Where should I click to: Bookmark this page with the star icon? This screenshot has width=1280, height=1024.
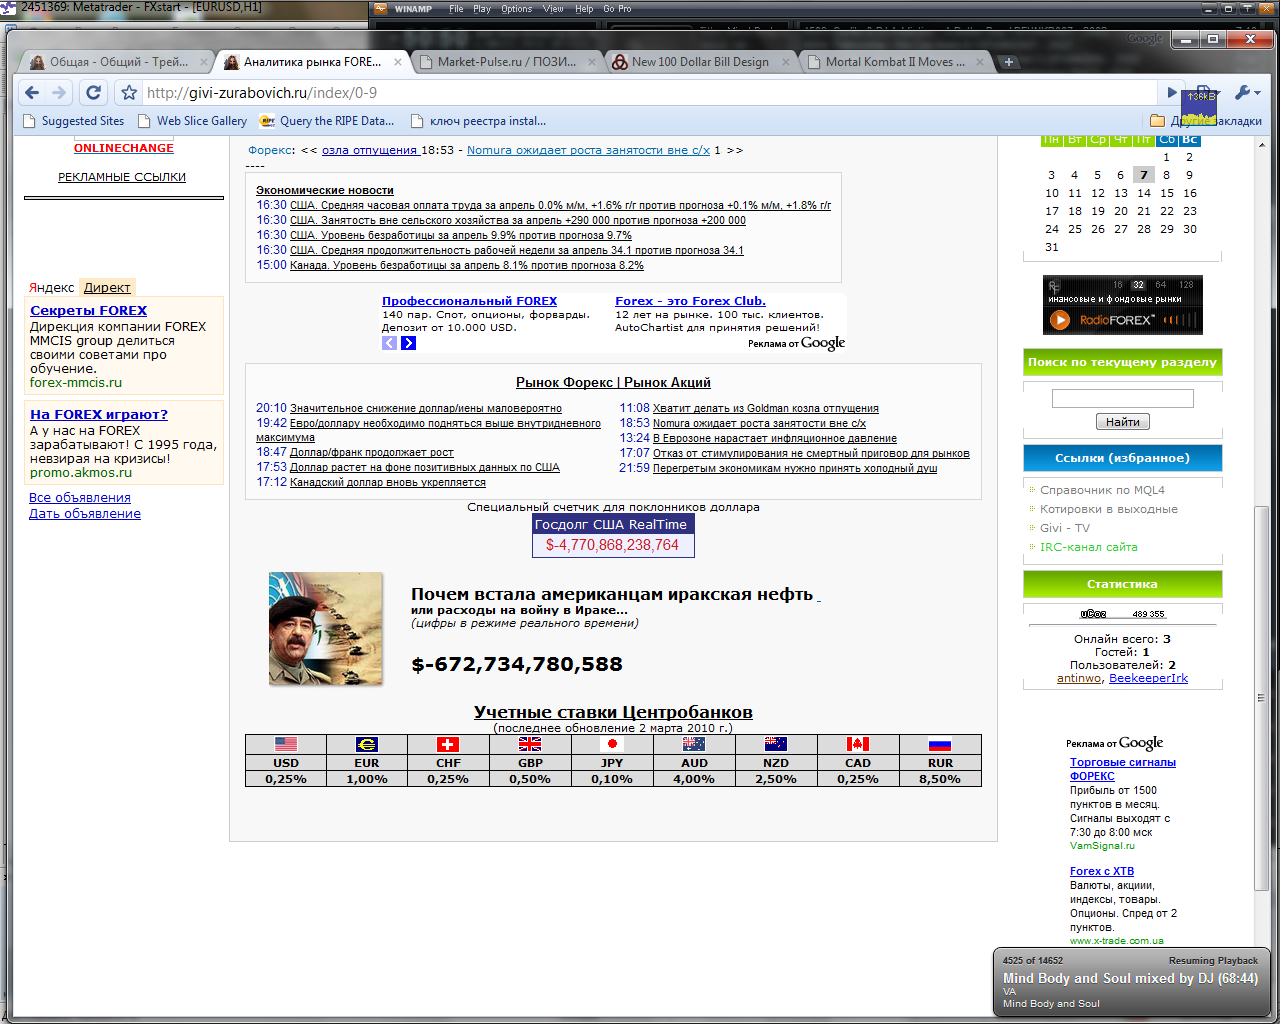tap(129, 93)
